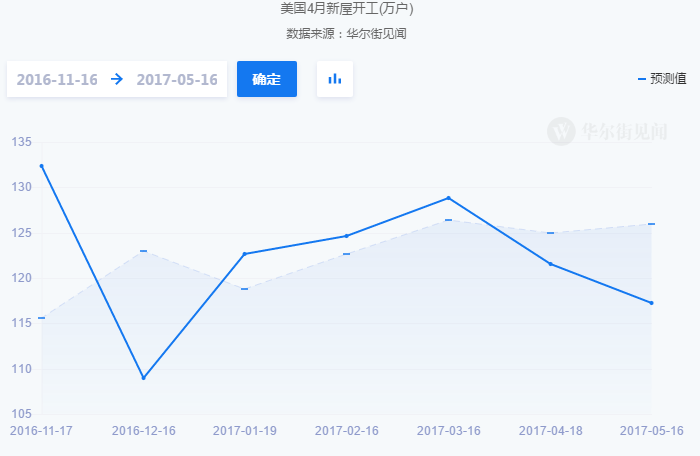Click x-axis label 2016-12-16

[144, 431]
